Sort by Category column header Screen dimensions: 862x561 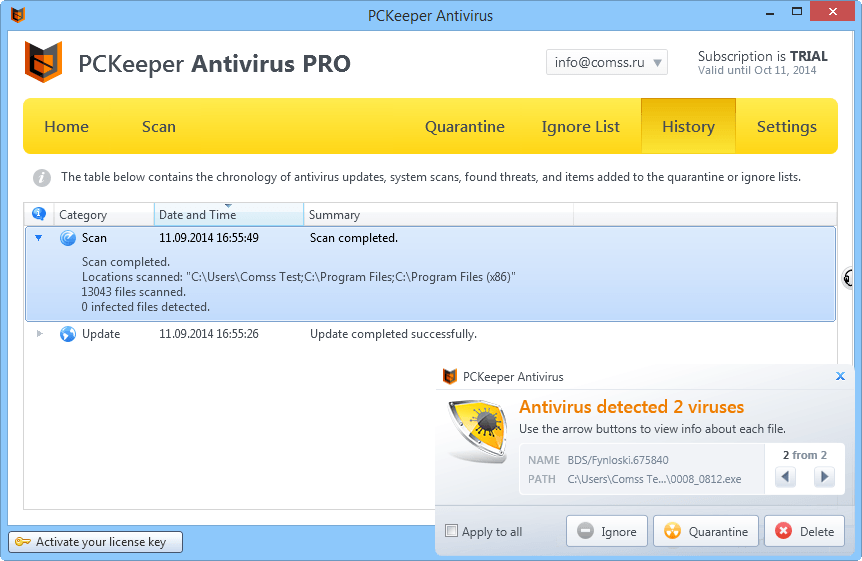tap(104, 214)
